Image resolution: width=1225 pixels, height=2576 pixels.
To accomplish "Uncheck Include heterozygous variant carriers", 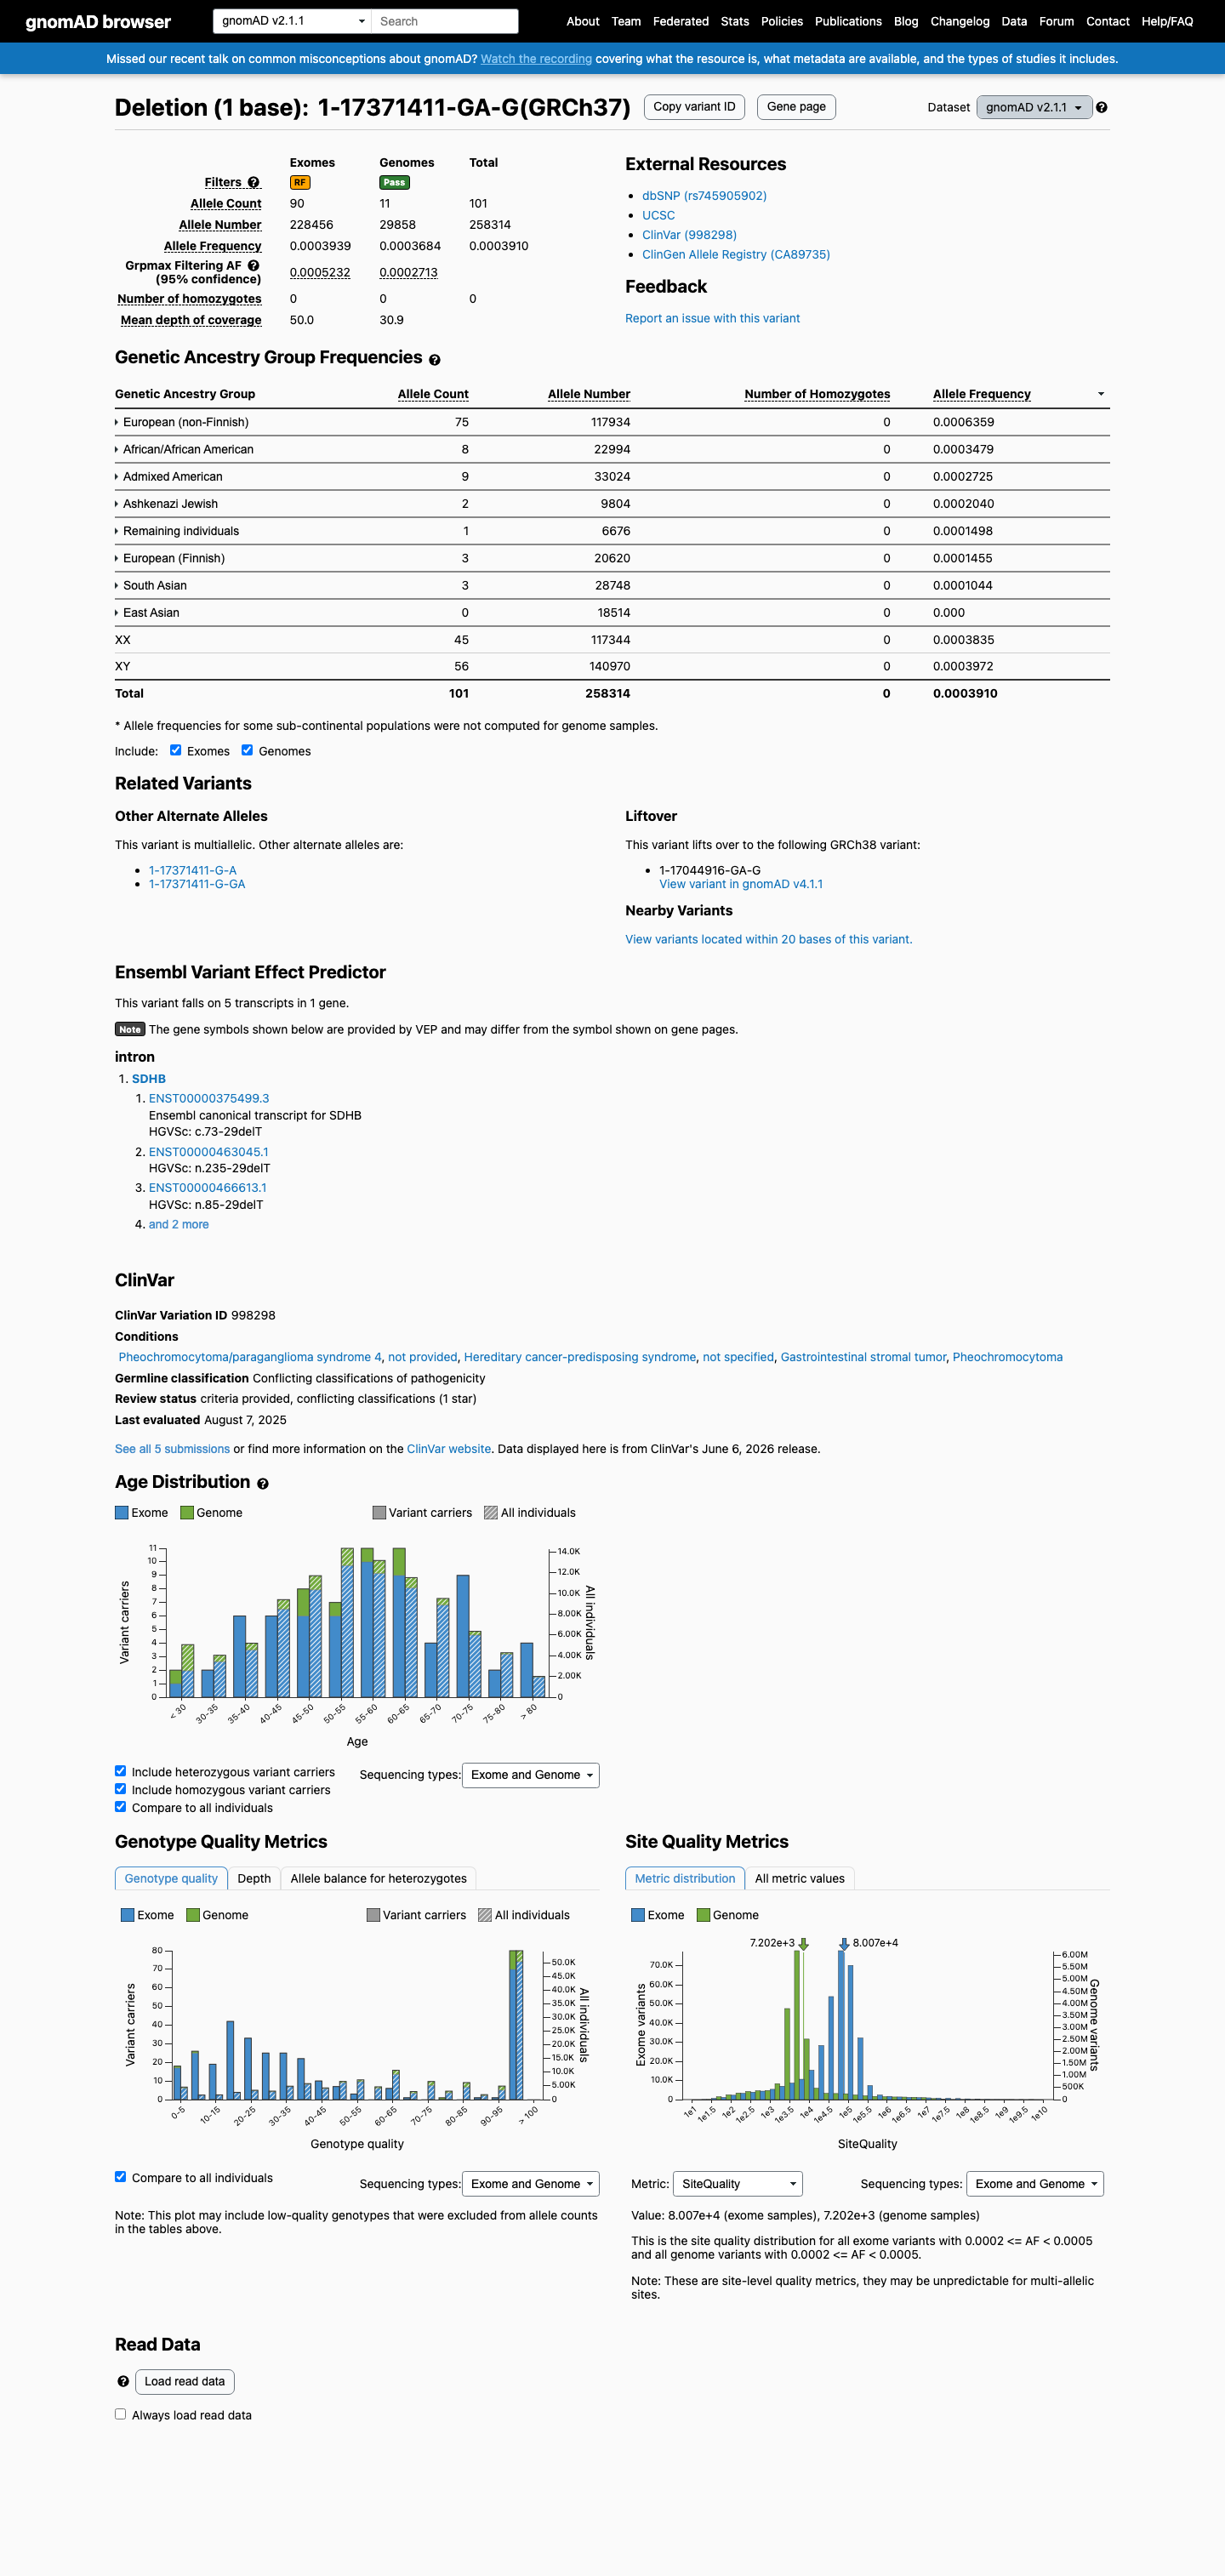I will (x=120, y=1771).
